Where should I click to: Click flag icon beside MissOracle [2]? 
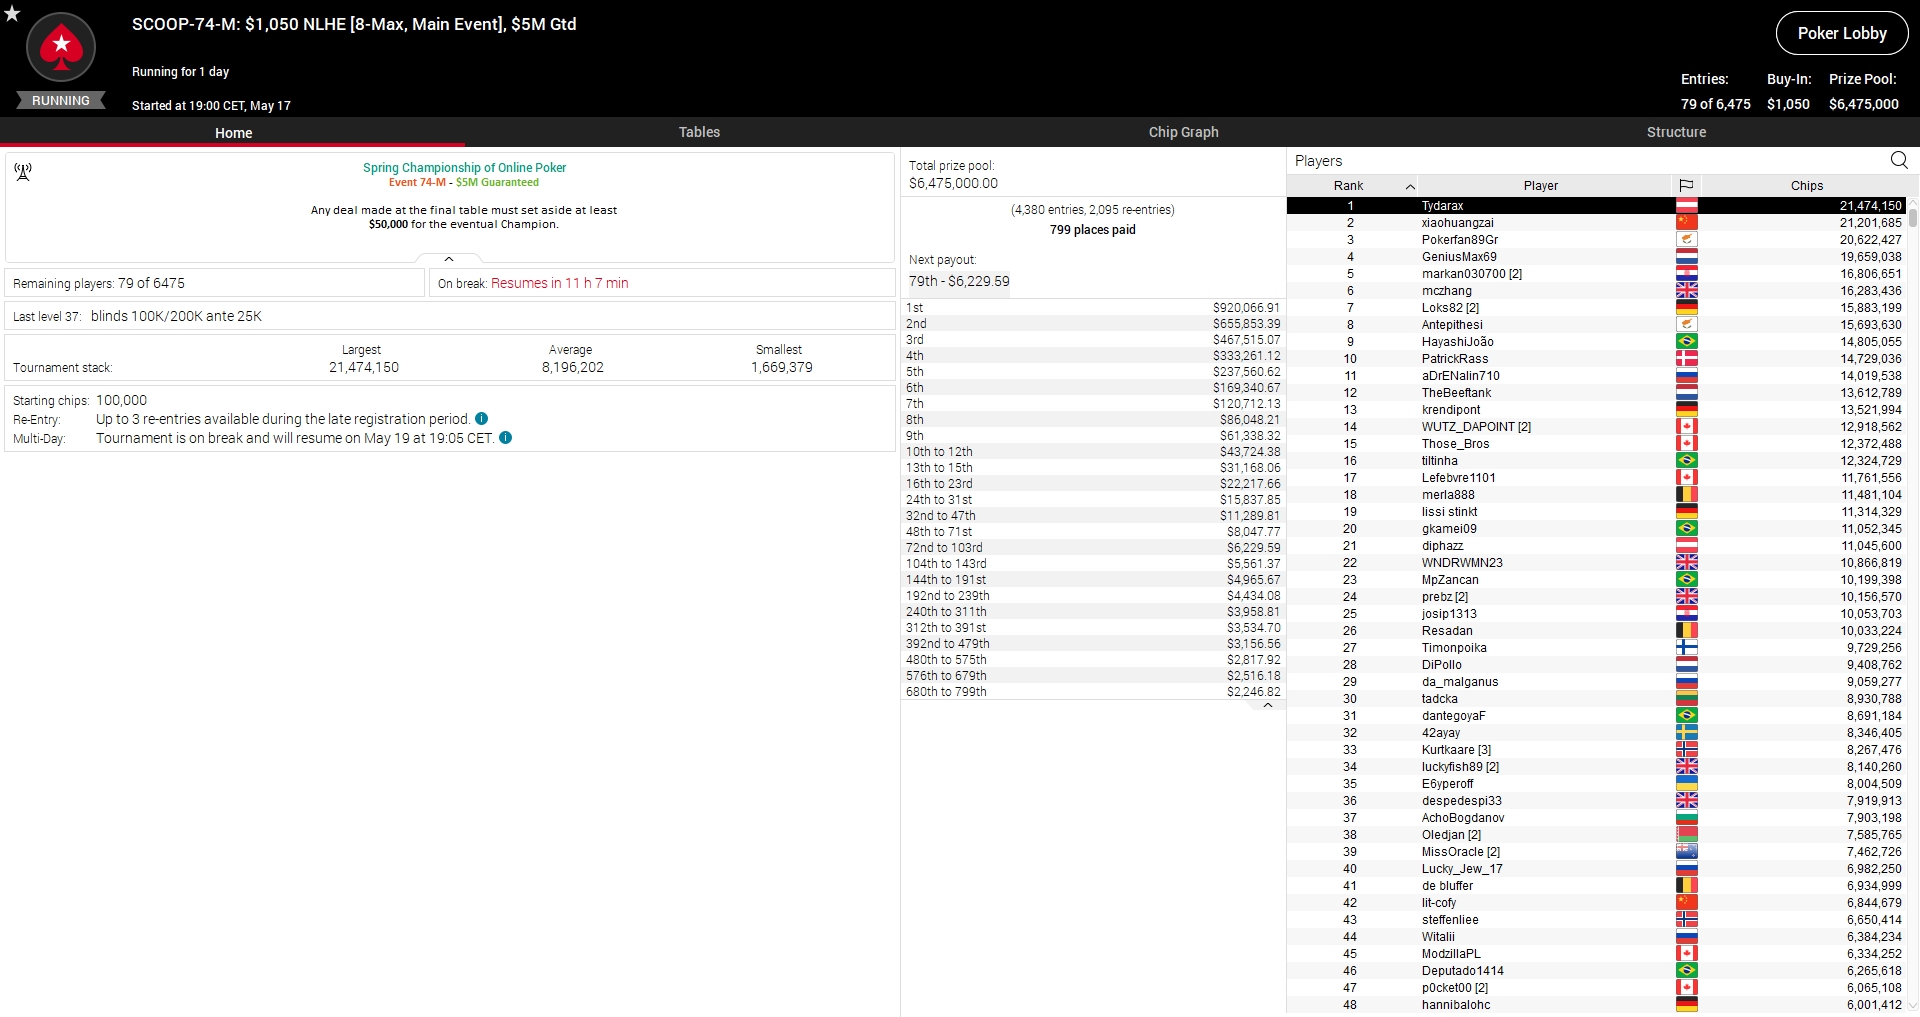pos(1687,852)
